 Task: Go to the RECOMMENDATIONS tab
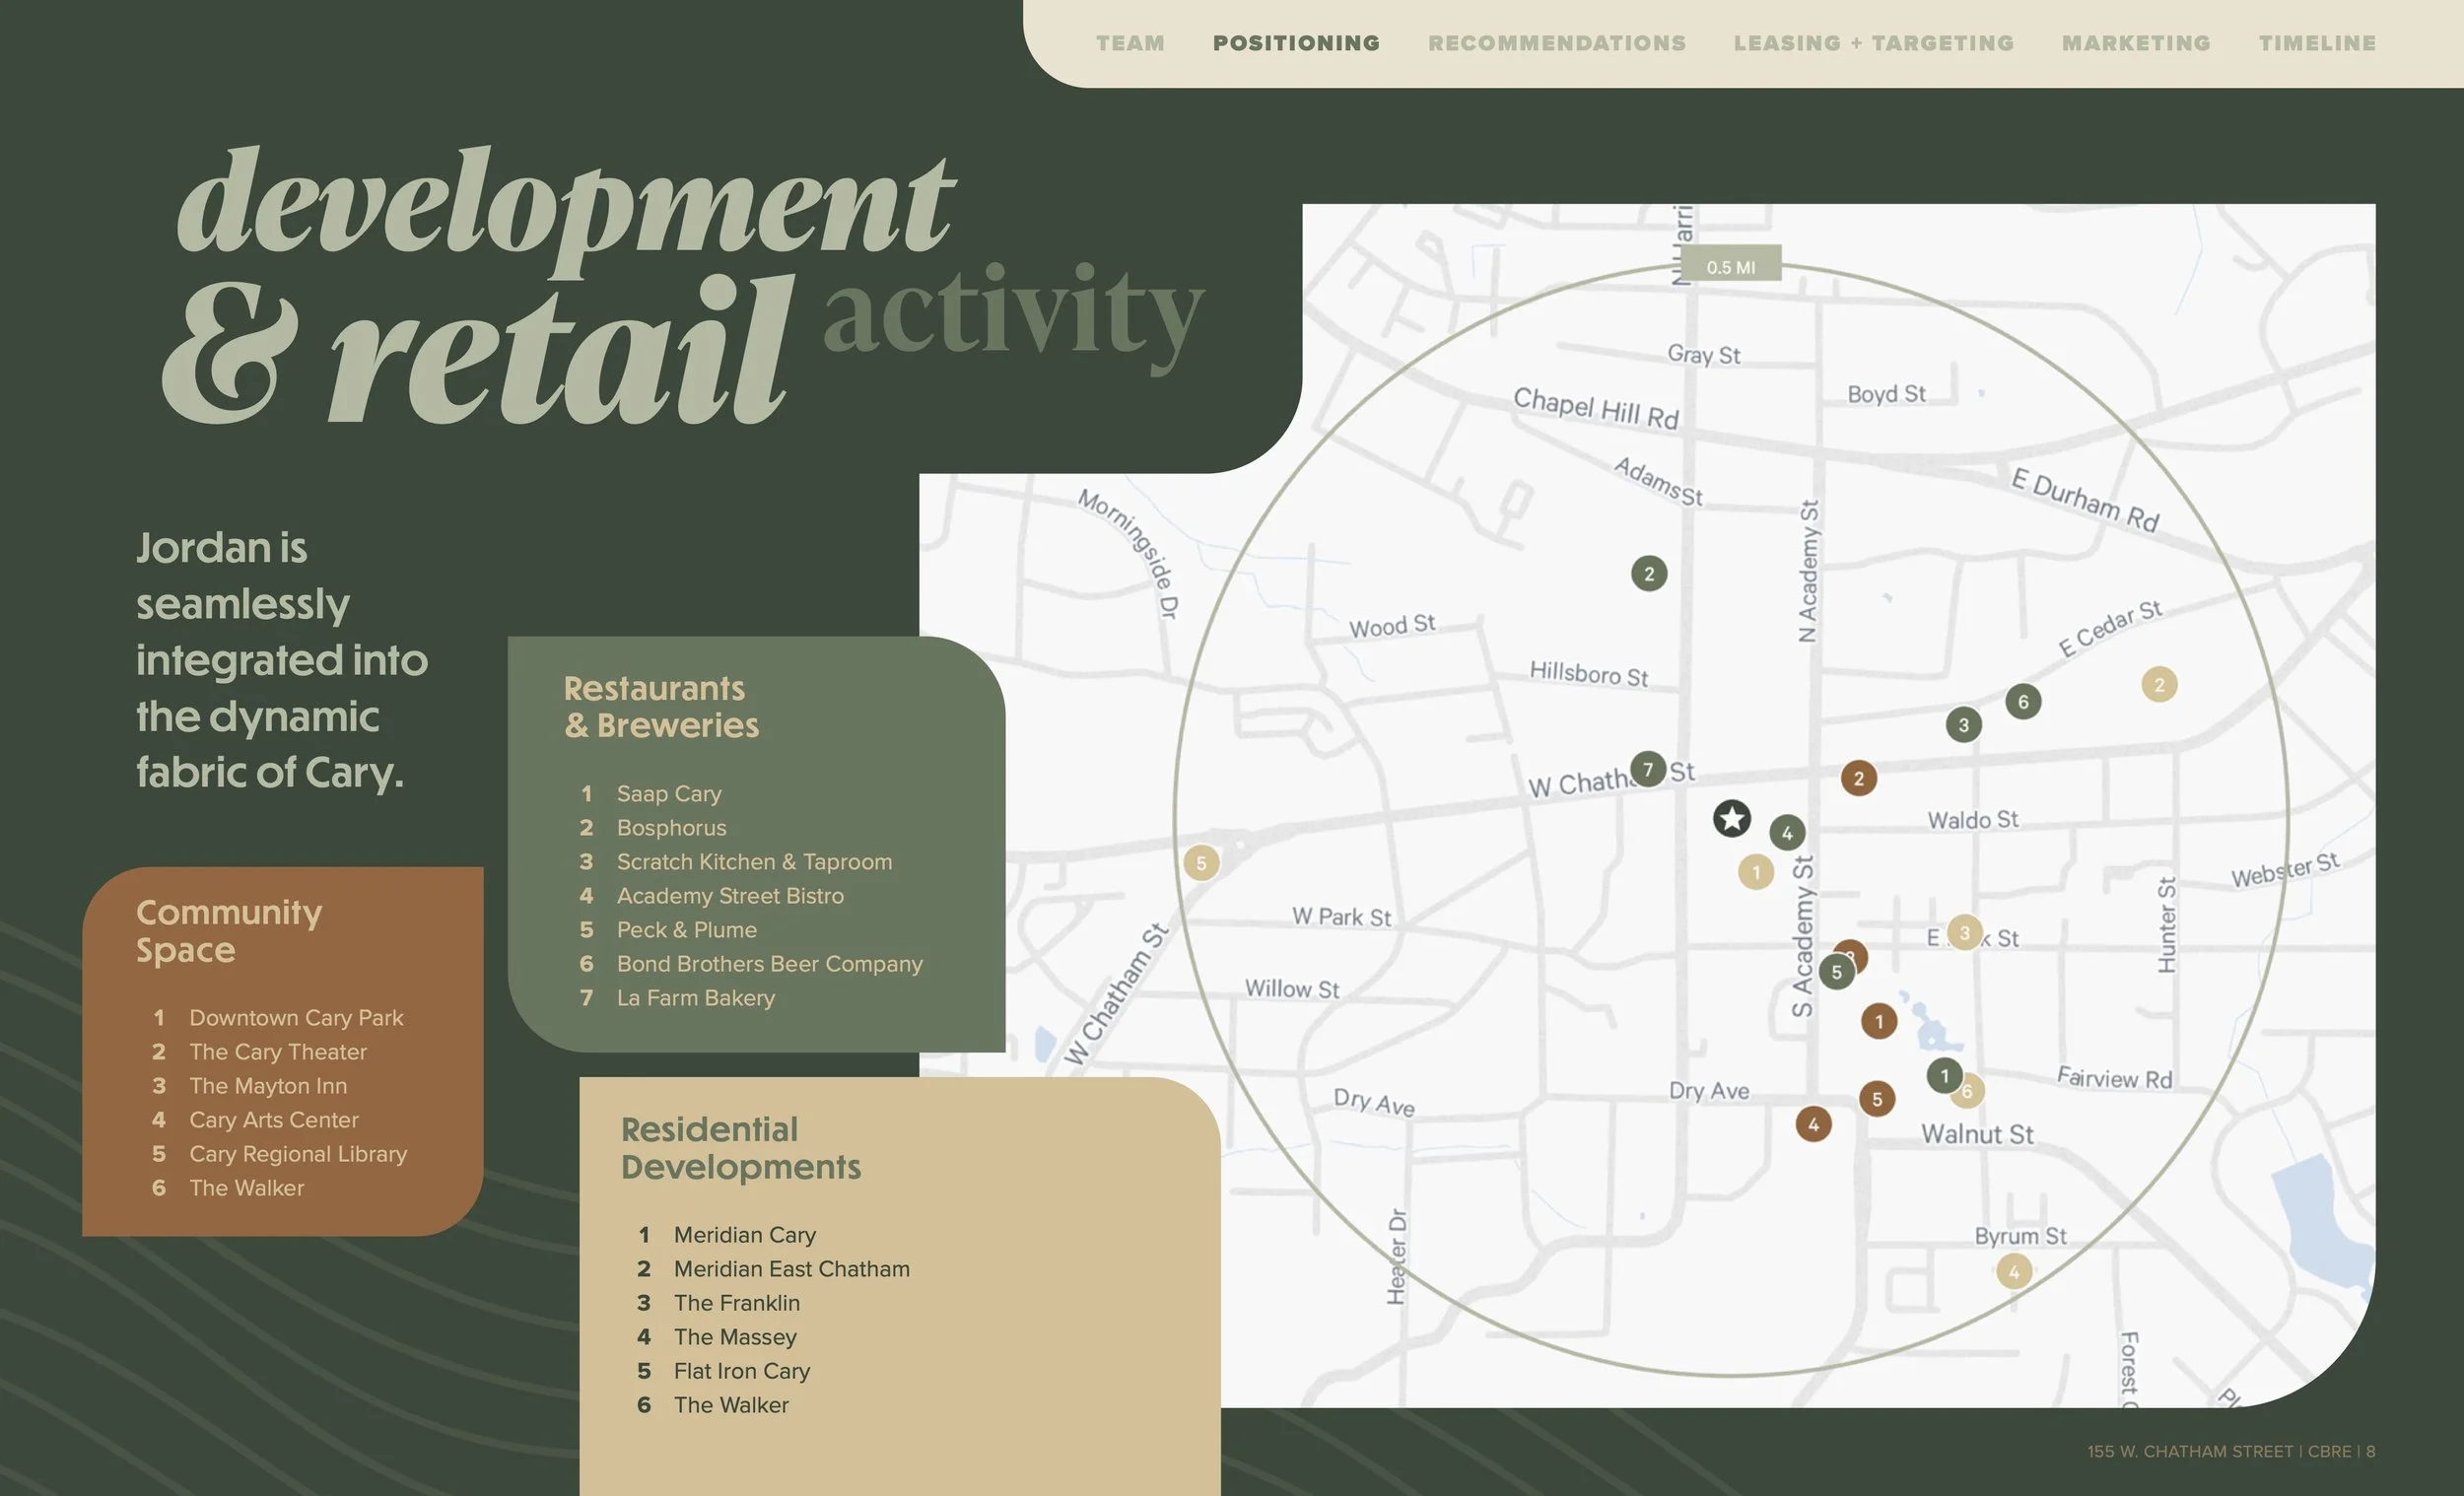point(1557,43)
